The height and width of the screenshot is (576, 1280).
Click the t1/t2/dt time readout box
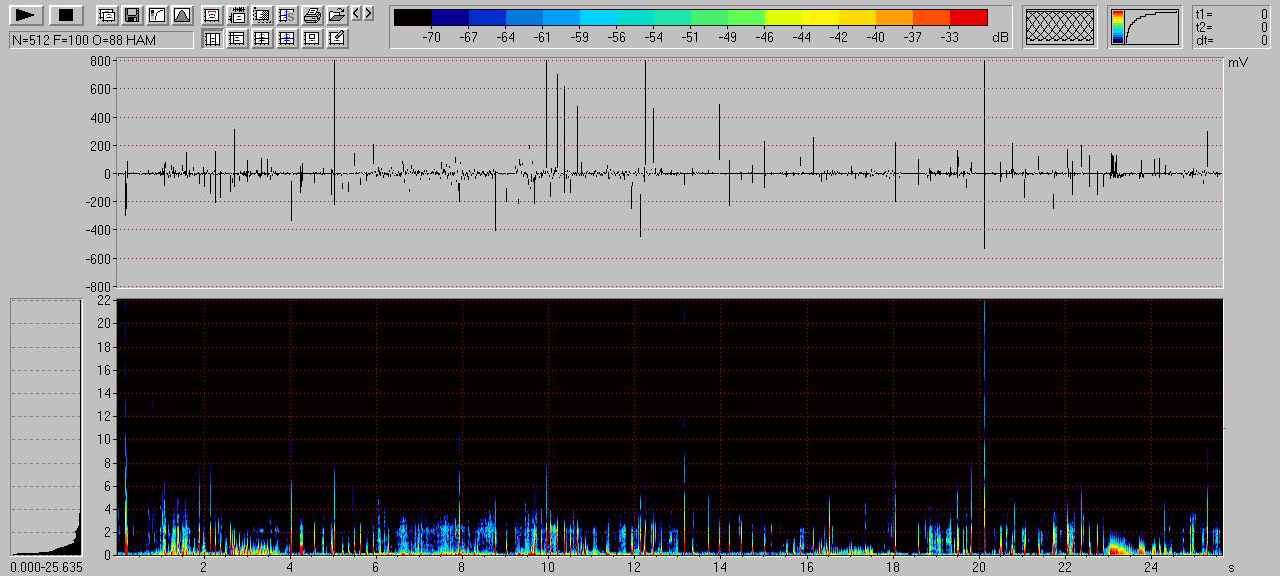click(x=1231, y=27)
